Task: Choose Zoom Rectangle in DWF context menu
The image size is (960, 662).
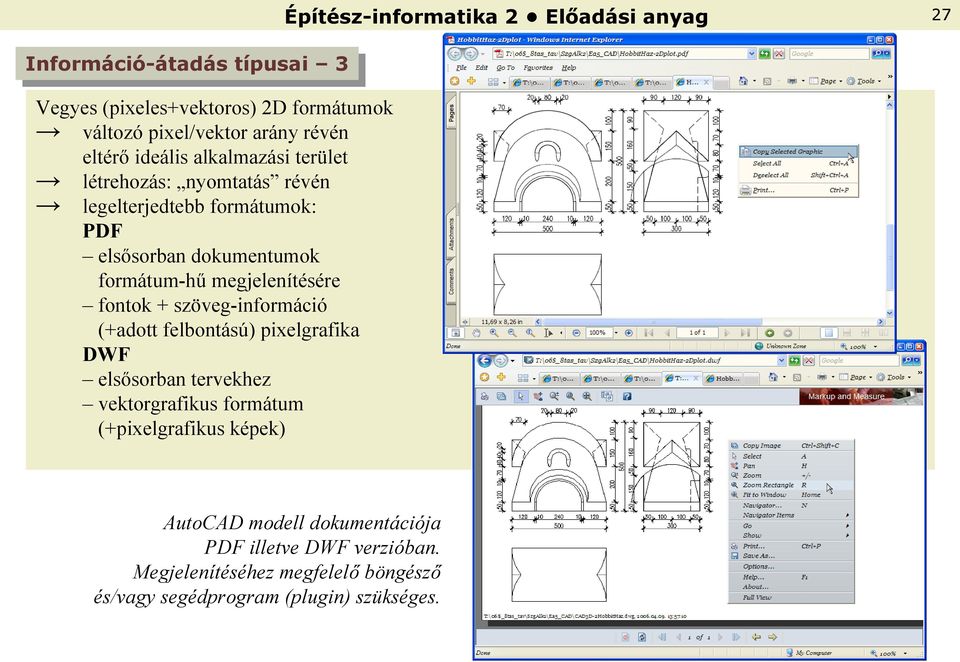Action: [x=790, y=485]
